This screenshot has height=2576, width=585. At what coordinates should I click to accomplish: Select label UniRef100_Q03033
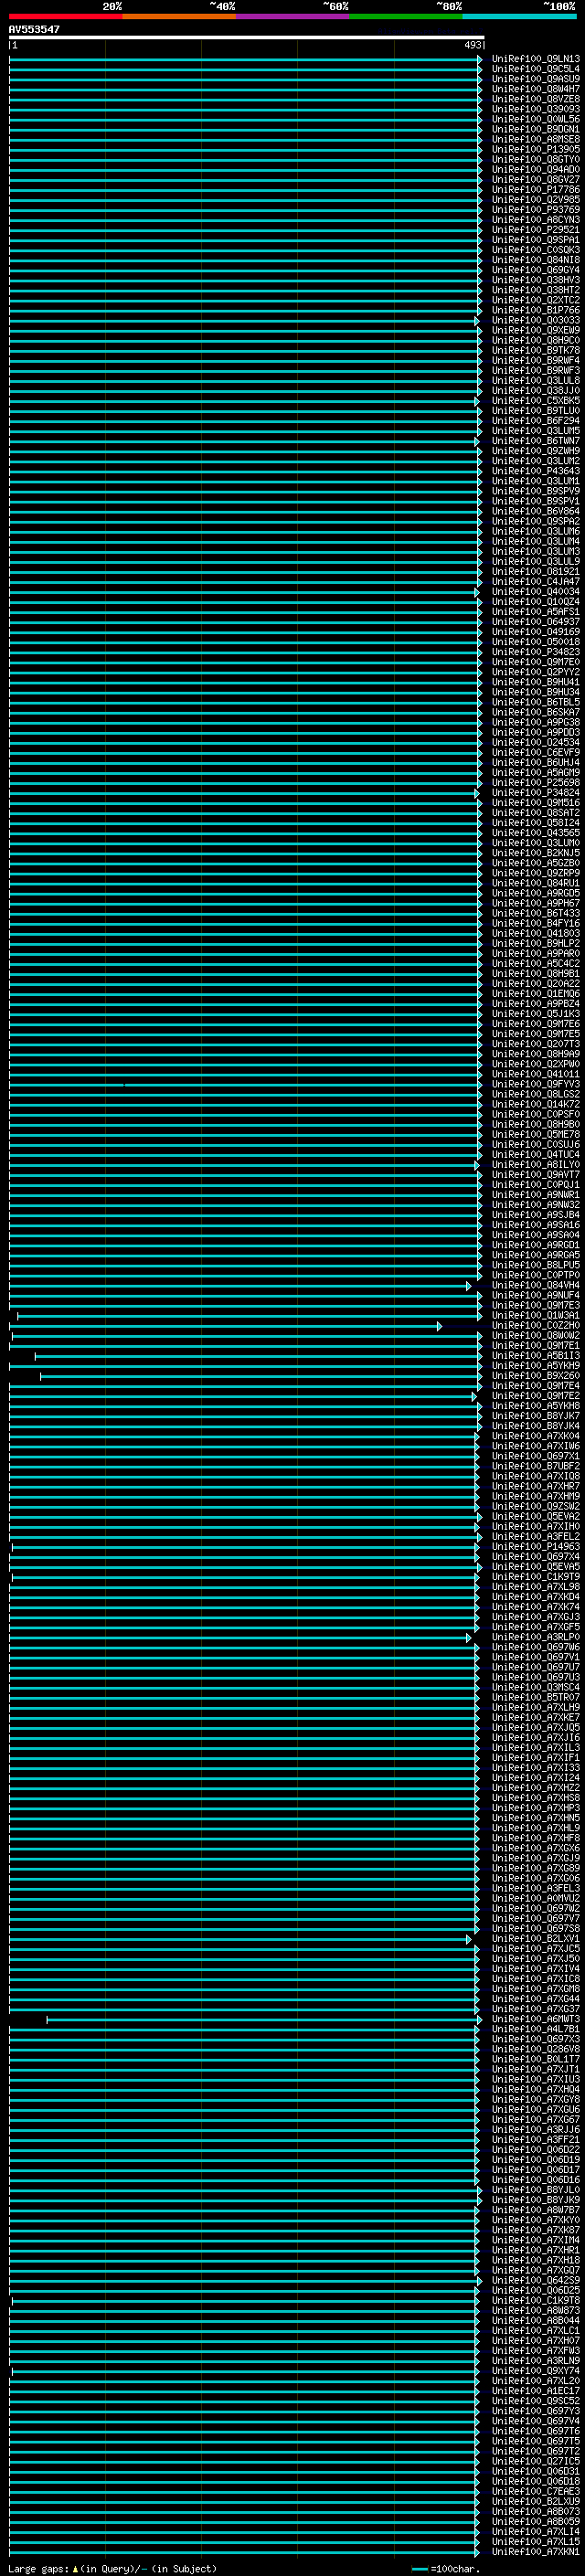(x=535, y=320)
